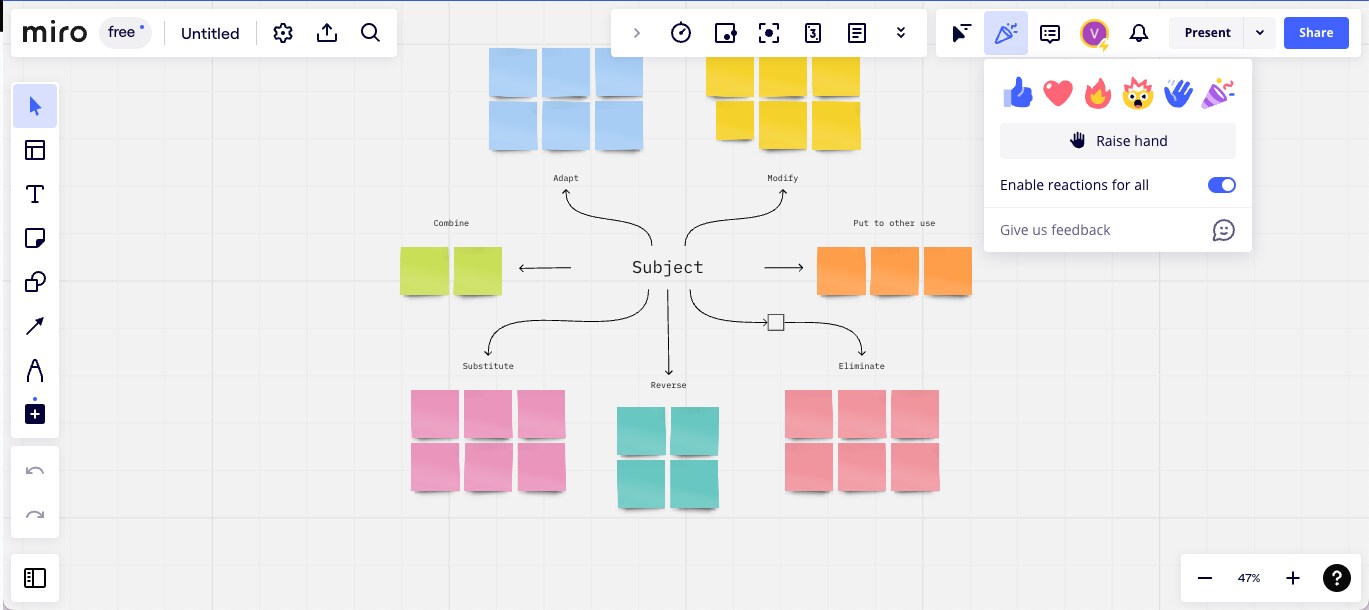Zoom in with plus button
The height and width of the screenshot is (610, 1369).
[x=1293, y=578]
